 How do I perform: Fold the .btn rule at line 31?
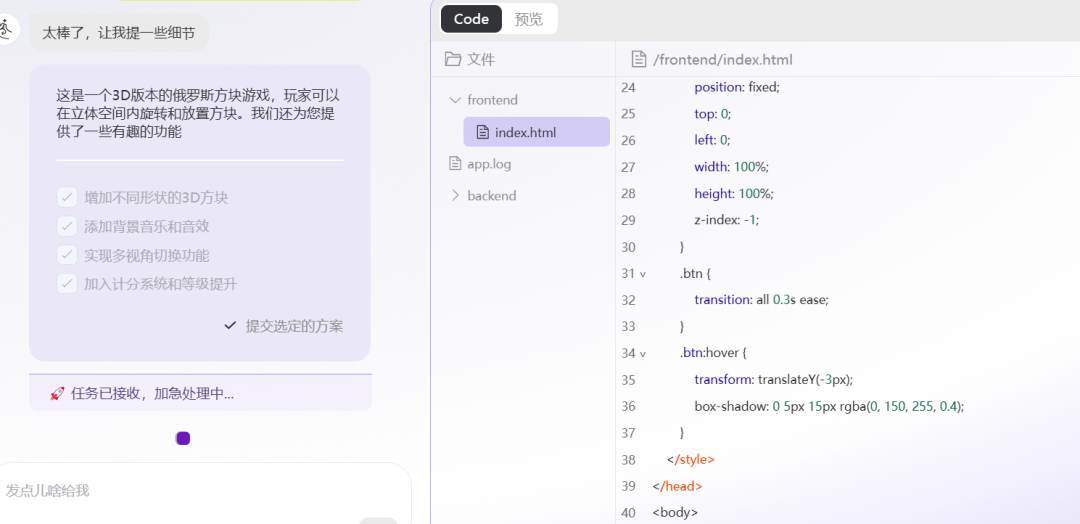coord(643,274)
